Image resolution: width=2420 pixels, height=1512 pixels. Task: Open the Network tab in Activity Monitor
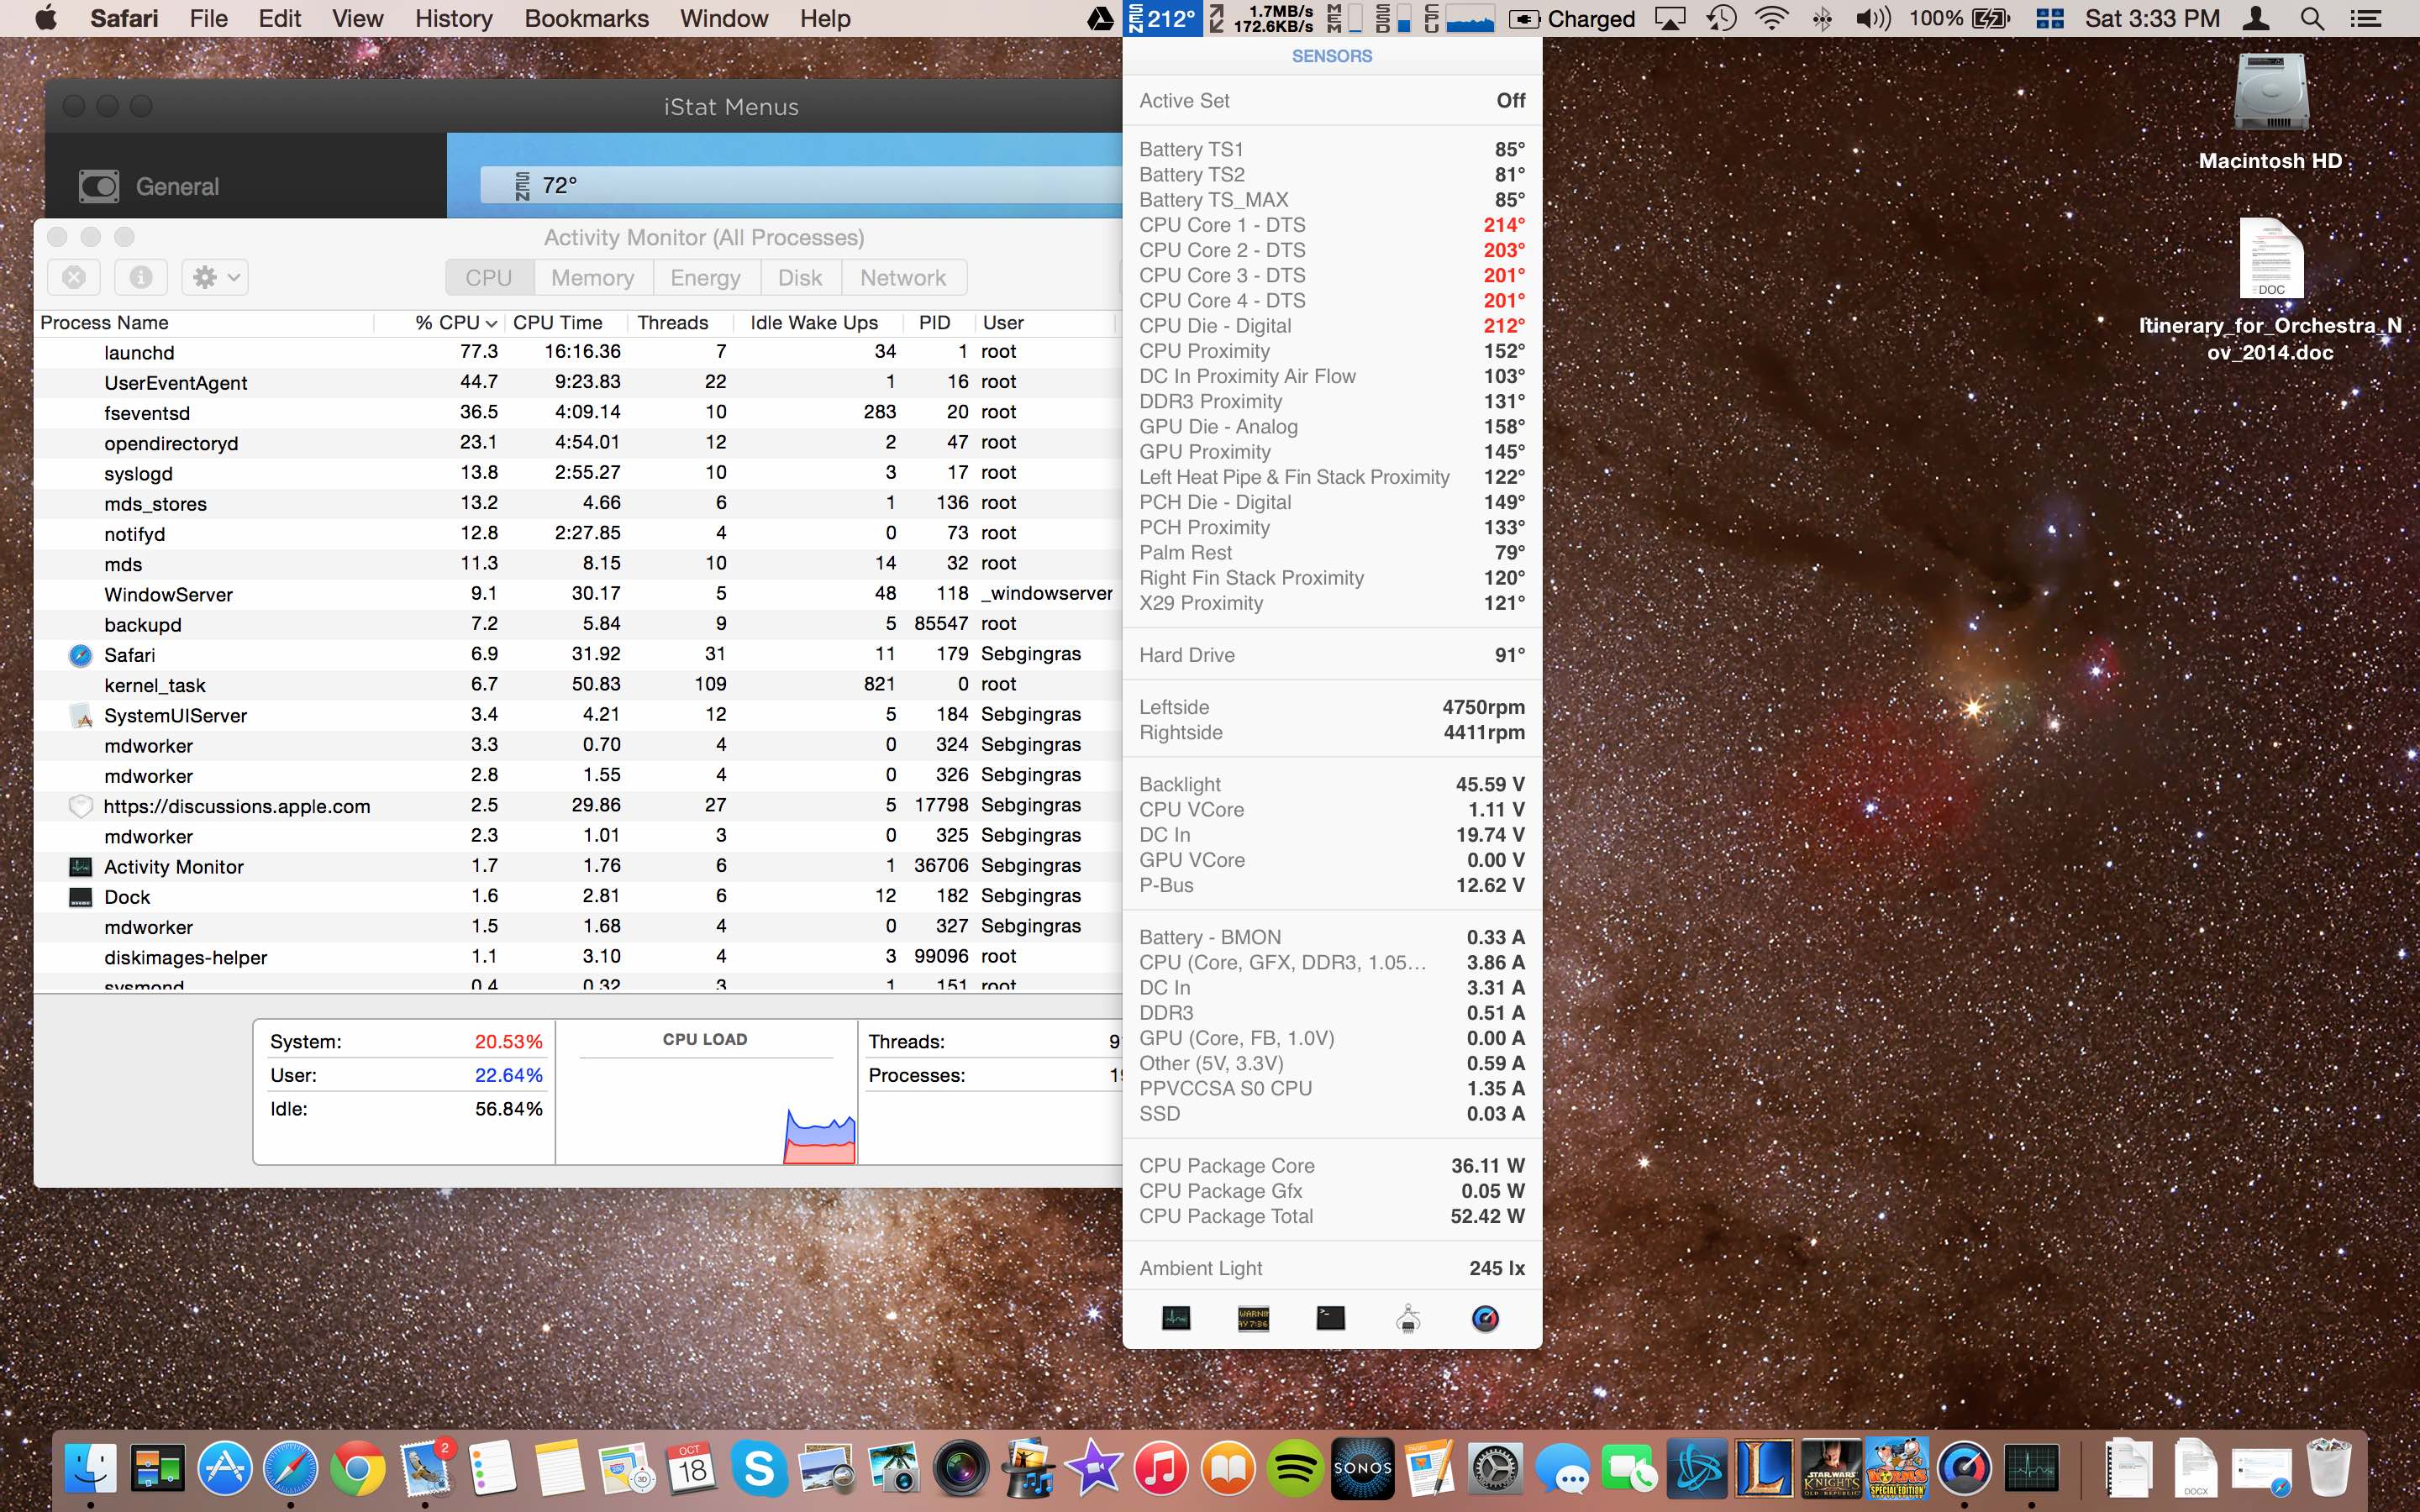[x=902, y=278]
